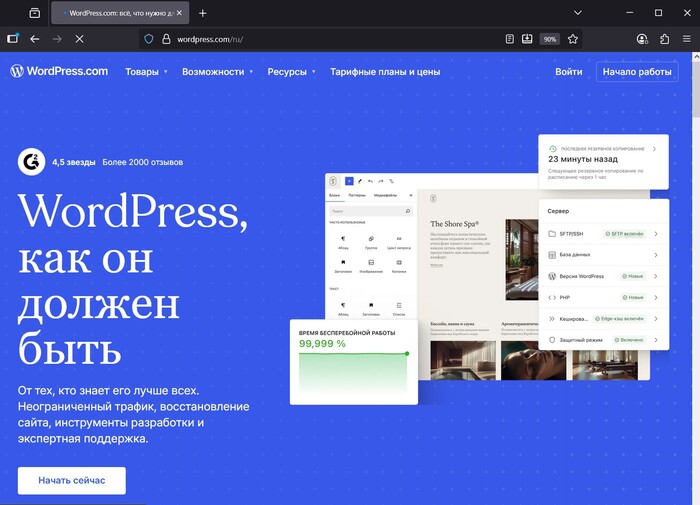The width and height of the screenshot is (700, 505).
Task: Toggle reader view icon
Action: point(509,39)
